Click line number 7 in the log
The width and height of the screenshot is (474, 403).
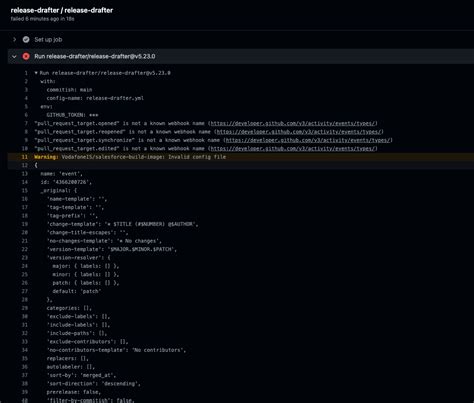point(26,123)
